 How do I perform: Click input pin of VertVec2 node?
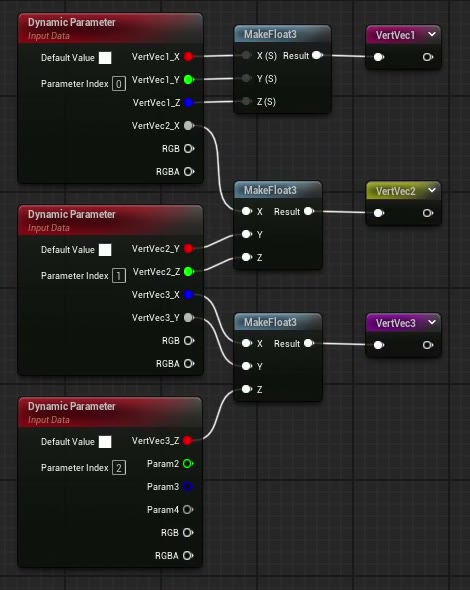(x=379, y=213)
